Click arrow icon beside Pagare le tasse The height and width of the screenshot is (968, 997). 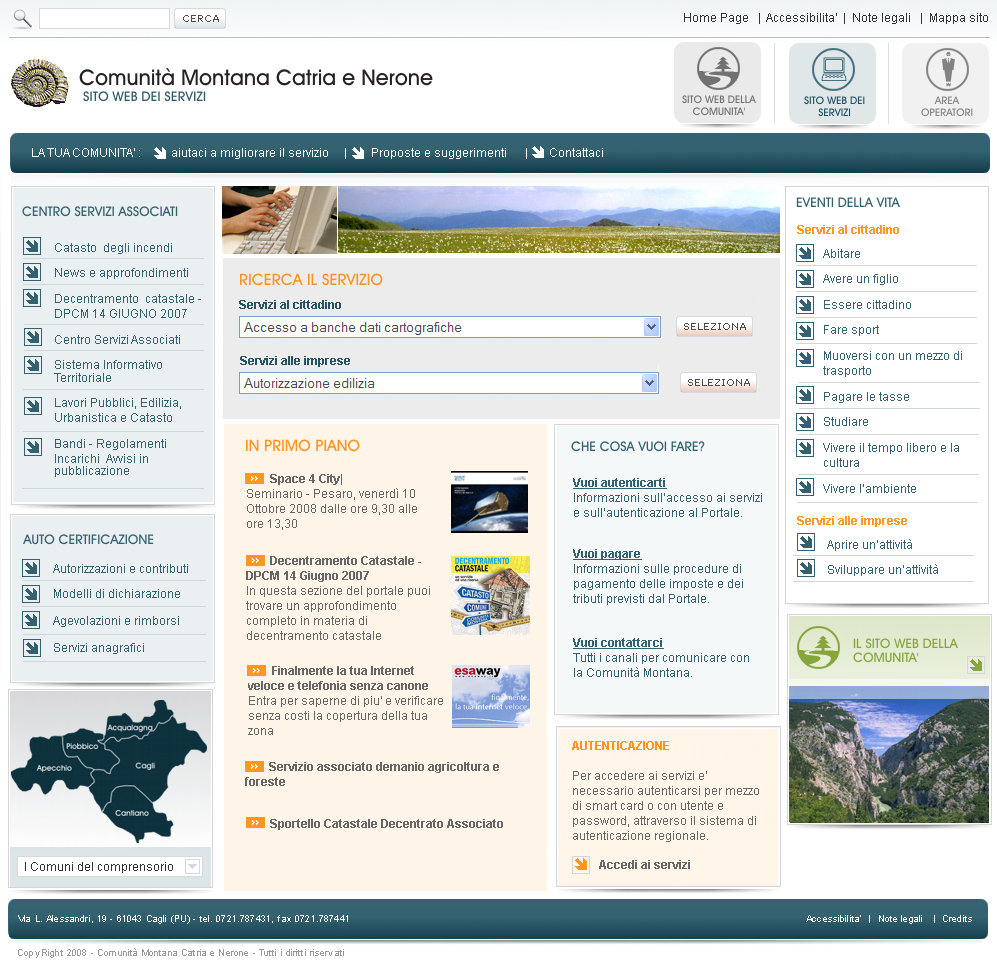click(x=805, y=396)
